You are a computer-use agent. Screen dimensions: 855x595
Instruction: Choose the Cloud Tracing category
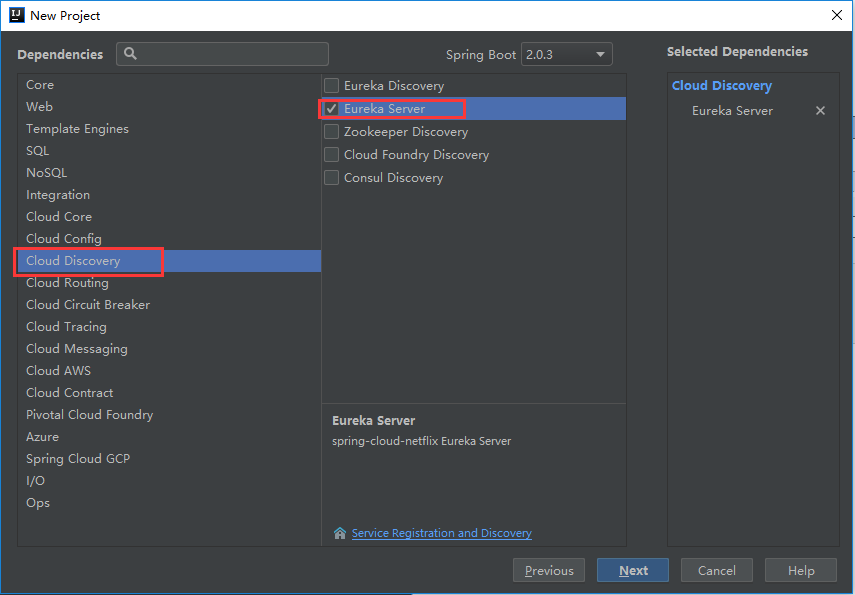click(x=169, y=327)
